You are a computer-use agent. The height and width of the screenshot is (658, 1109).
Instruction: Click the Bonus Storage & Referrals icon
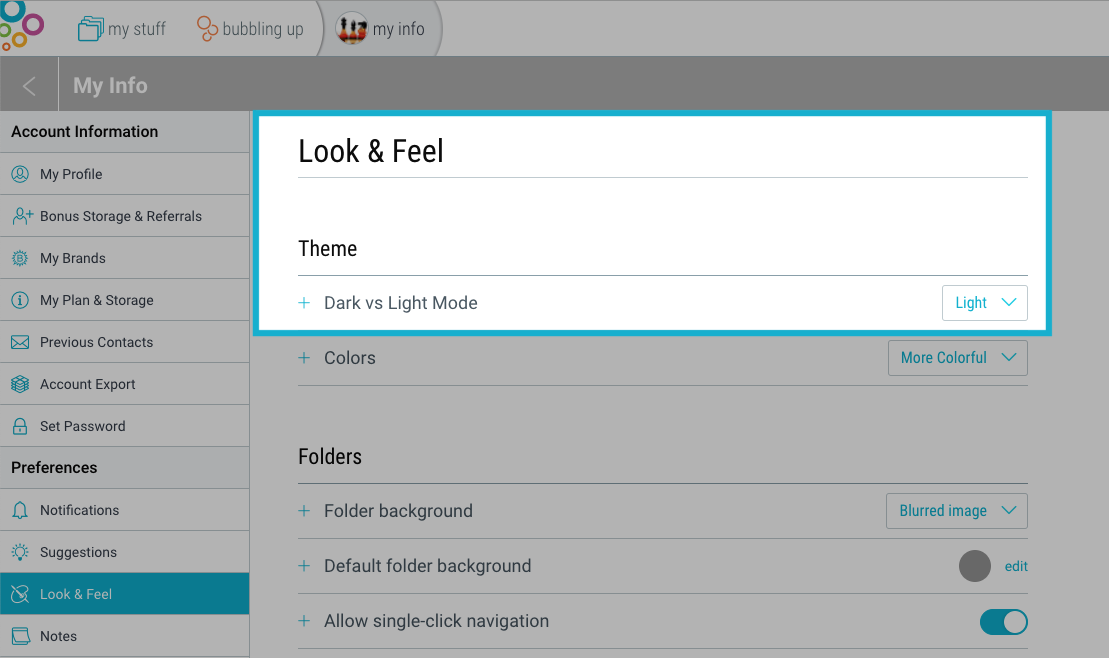(x=22, y=216)
